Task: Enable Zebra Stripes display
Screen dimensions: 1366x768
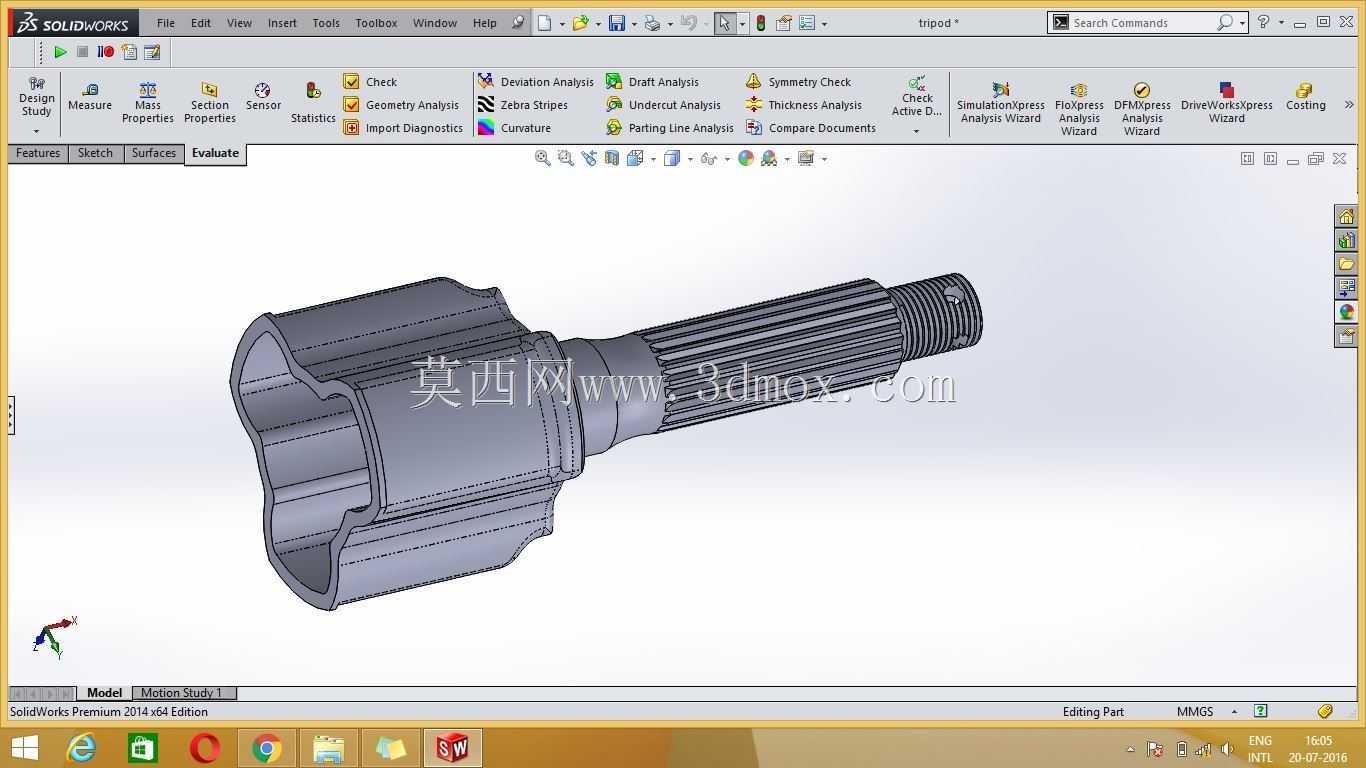Action: 522,105
